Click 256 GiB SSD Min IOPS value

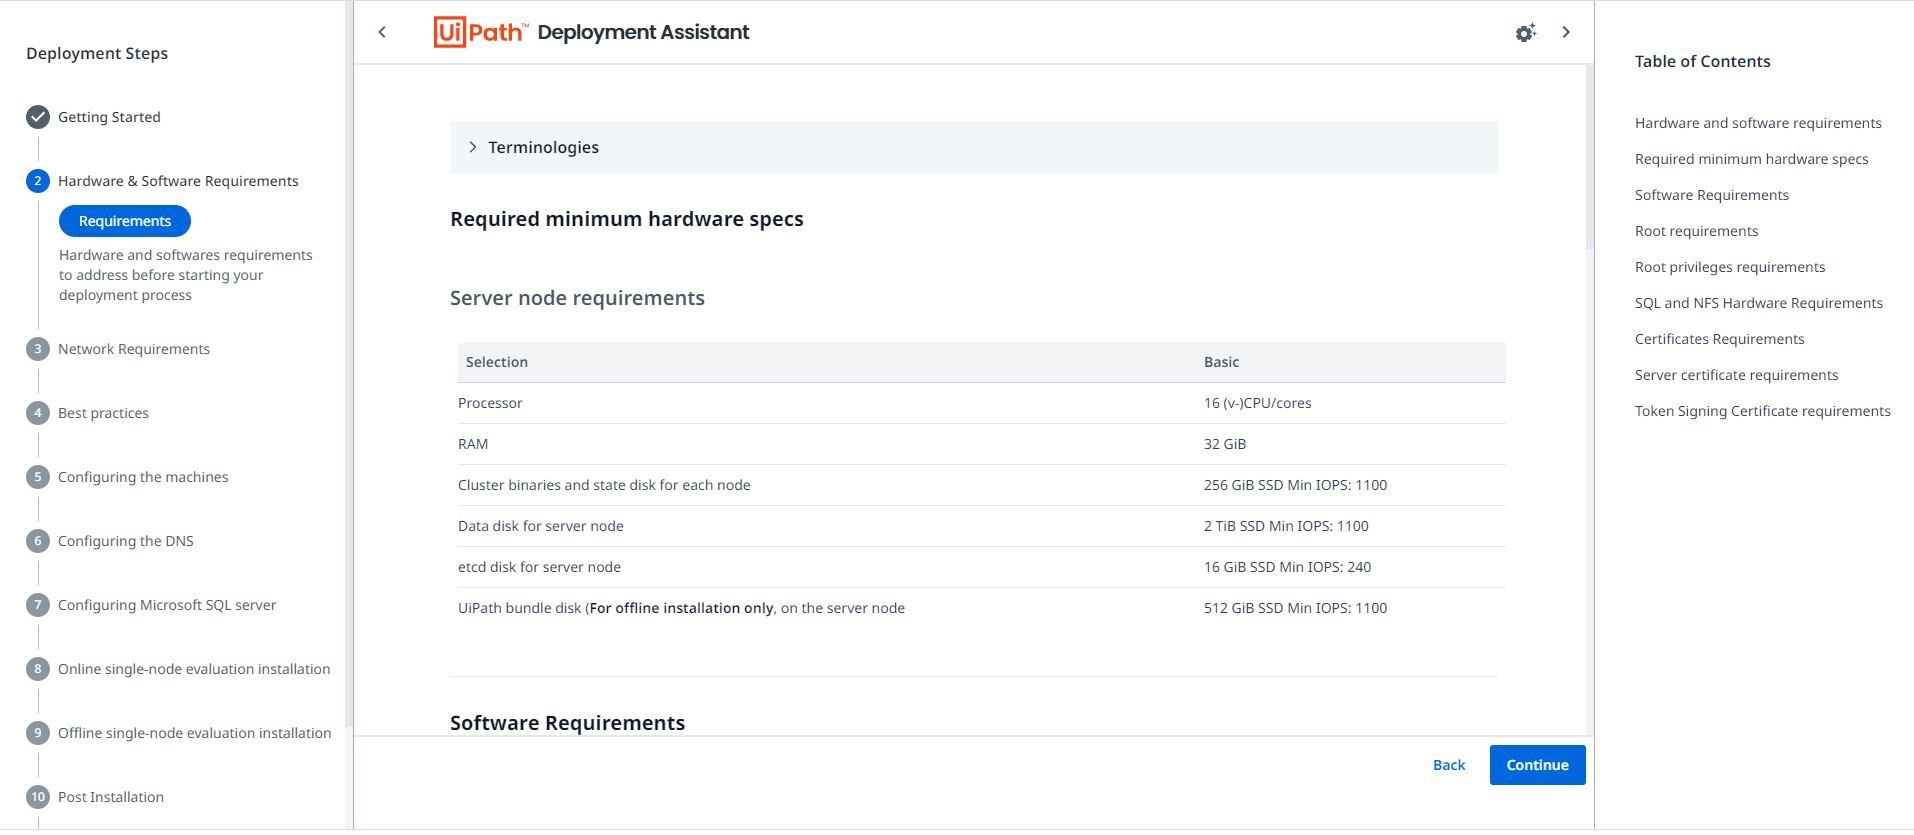pos(1295,485)
